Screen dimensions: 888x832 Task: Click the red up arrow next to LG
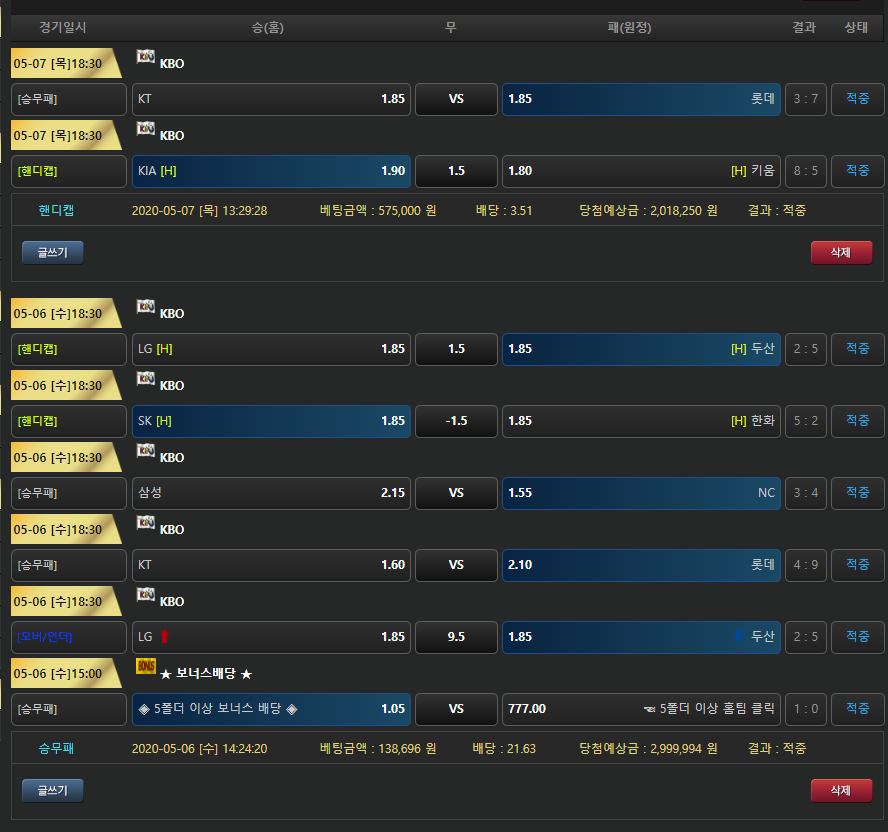coord(164,636)
